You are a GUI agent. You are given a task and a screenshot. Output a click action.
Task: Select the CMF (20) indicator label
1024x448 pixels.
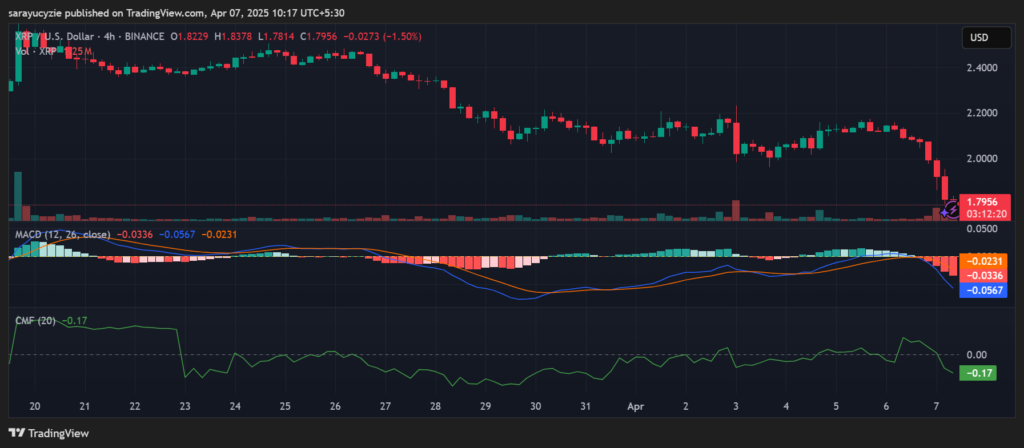tap(34, 320)
